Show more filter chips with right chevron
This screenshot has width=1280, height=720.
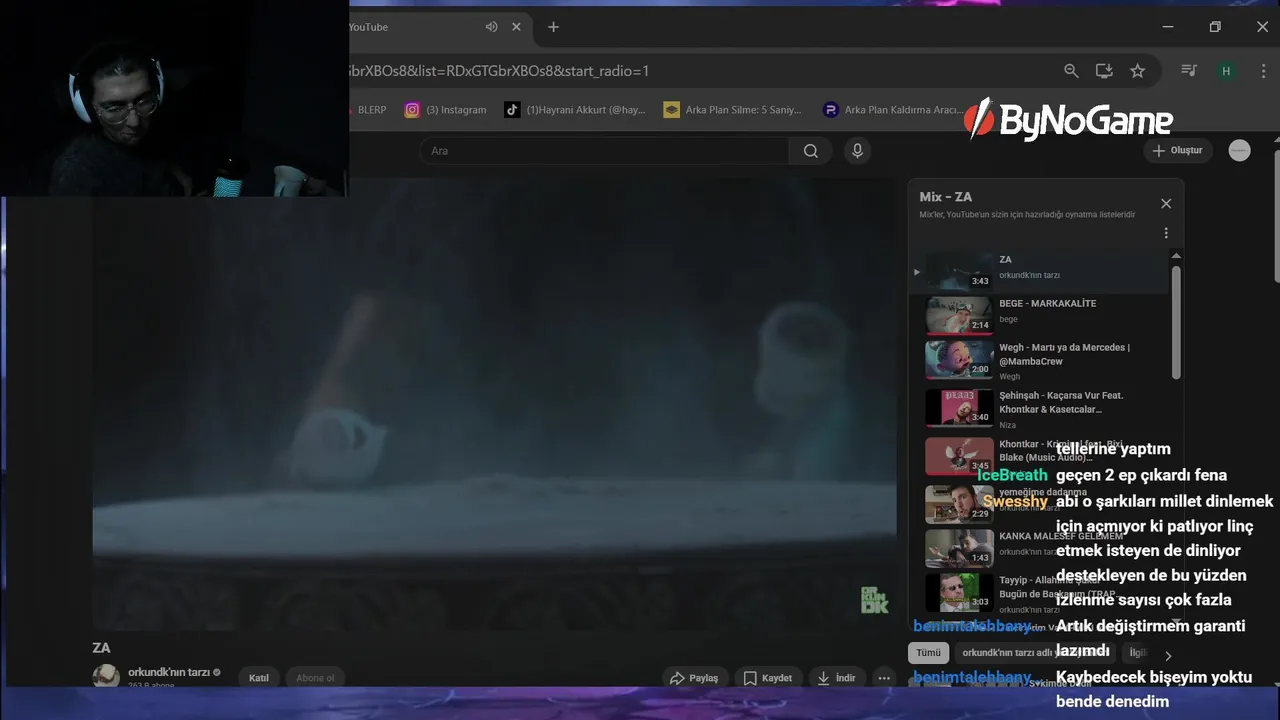(x=1168, y=656)
